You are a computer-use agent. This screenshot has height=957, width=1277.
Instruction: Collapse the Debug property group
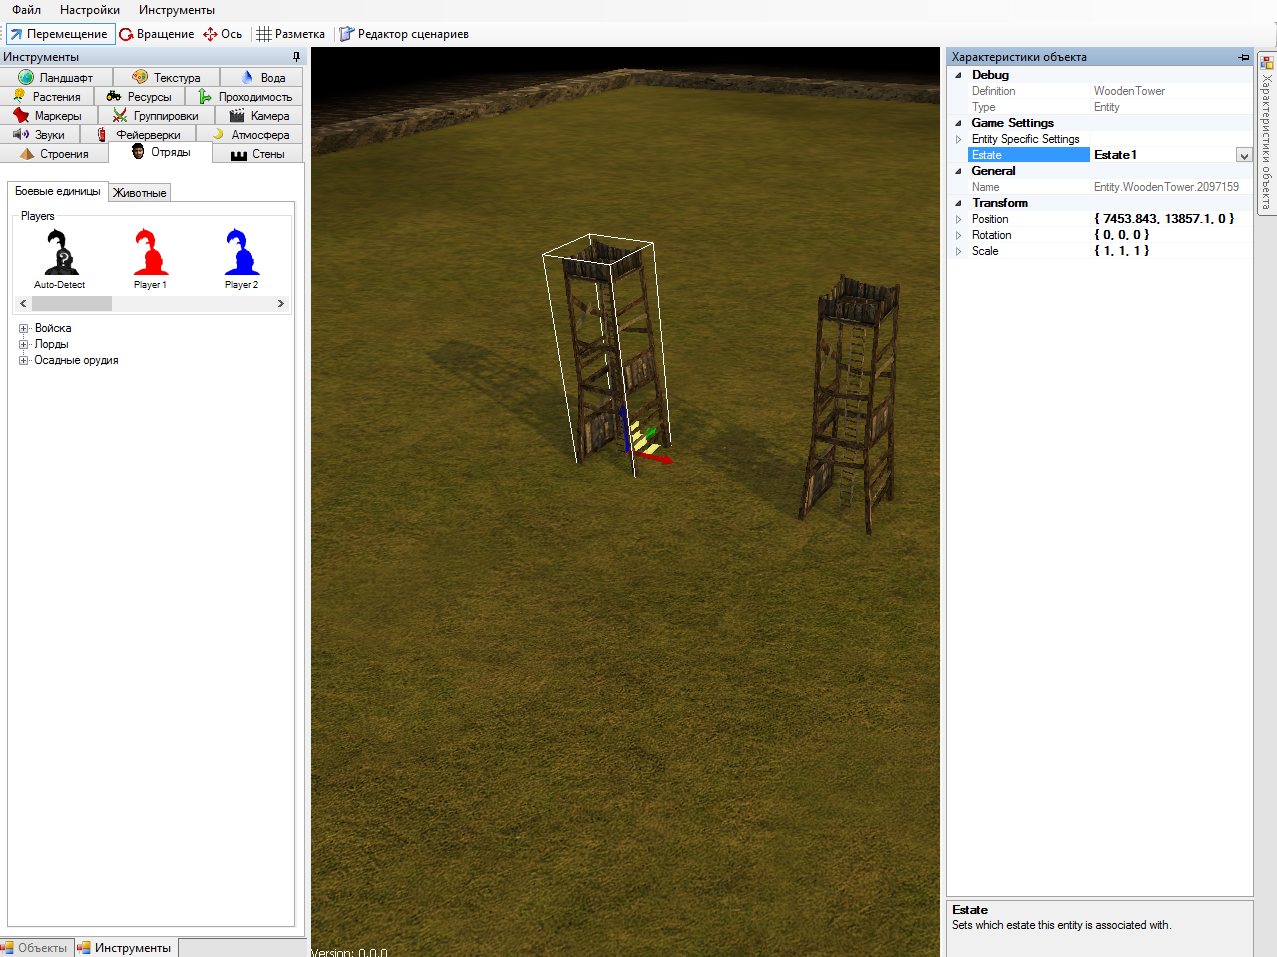[958, 75]
